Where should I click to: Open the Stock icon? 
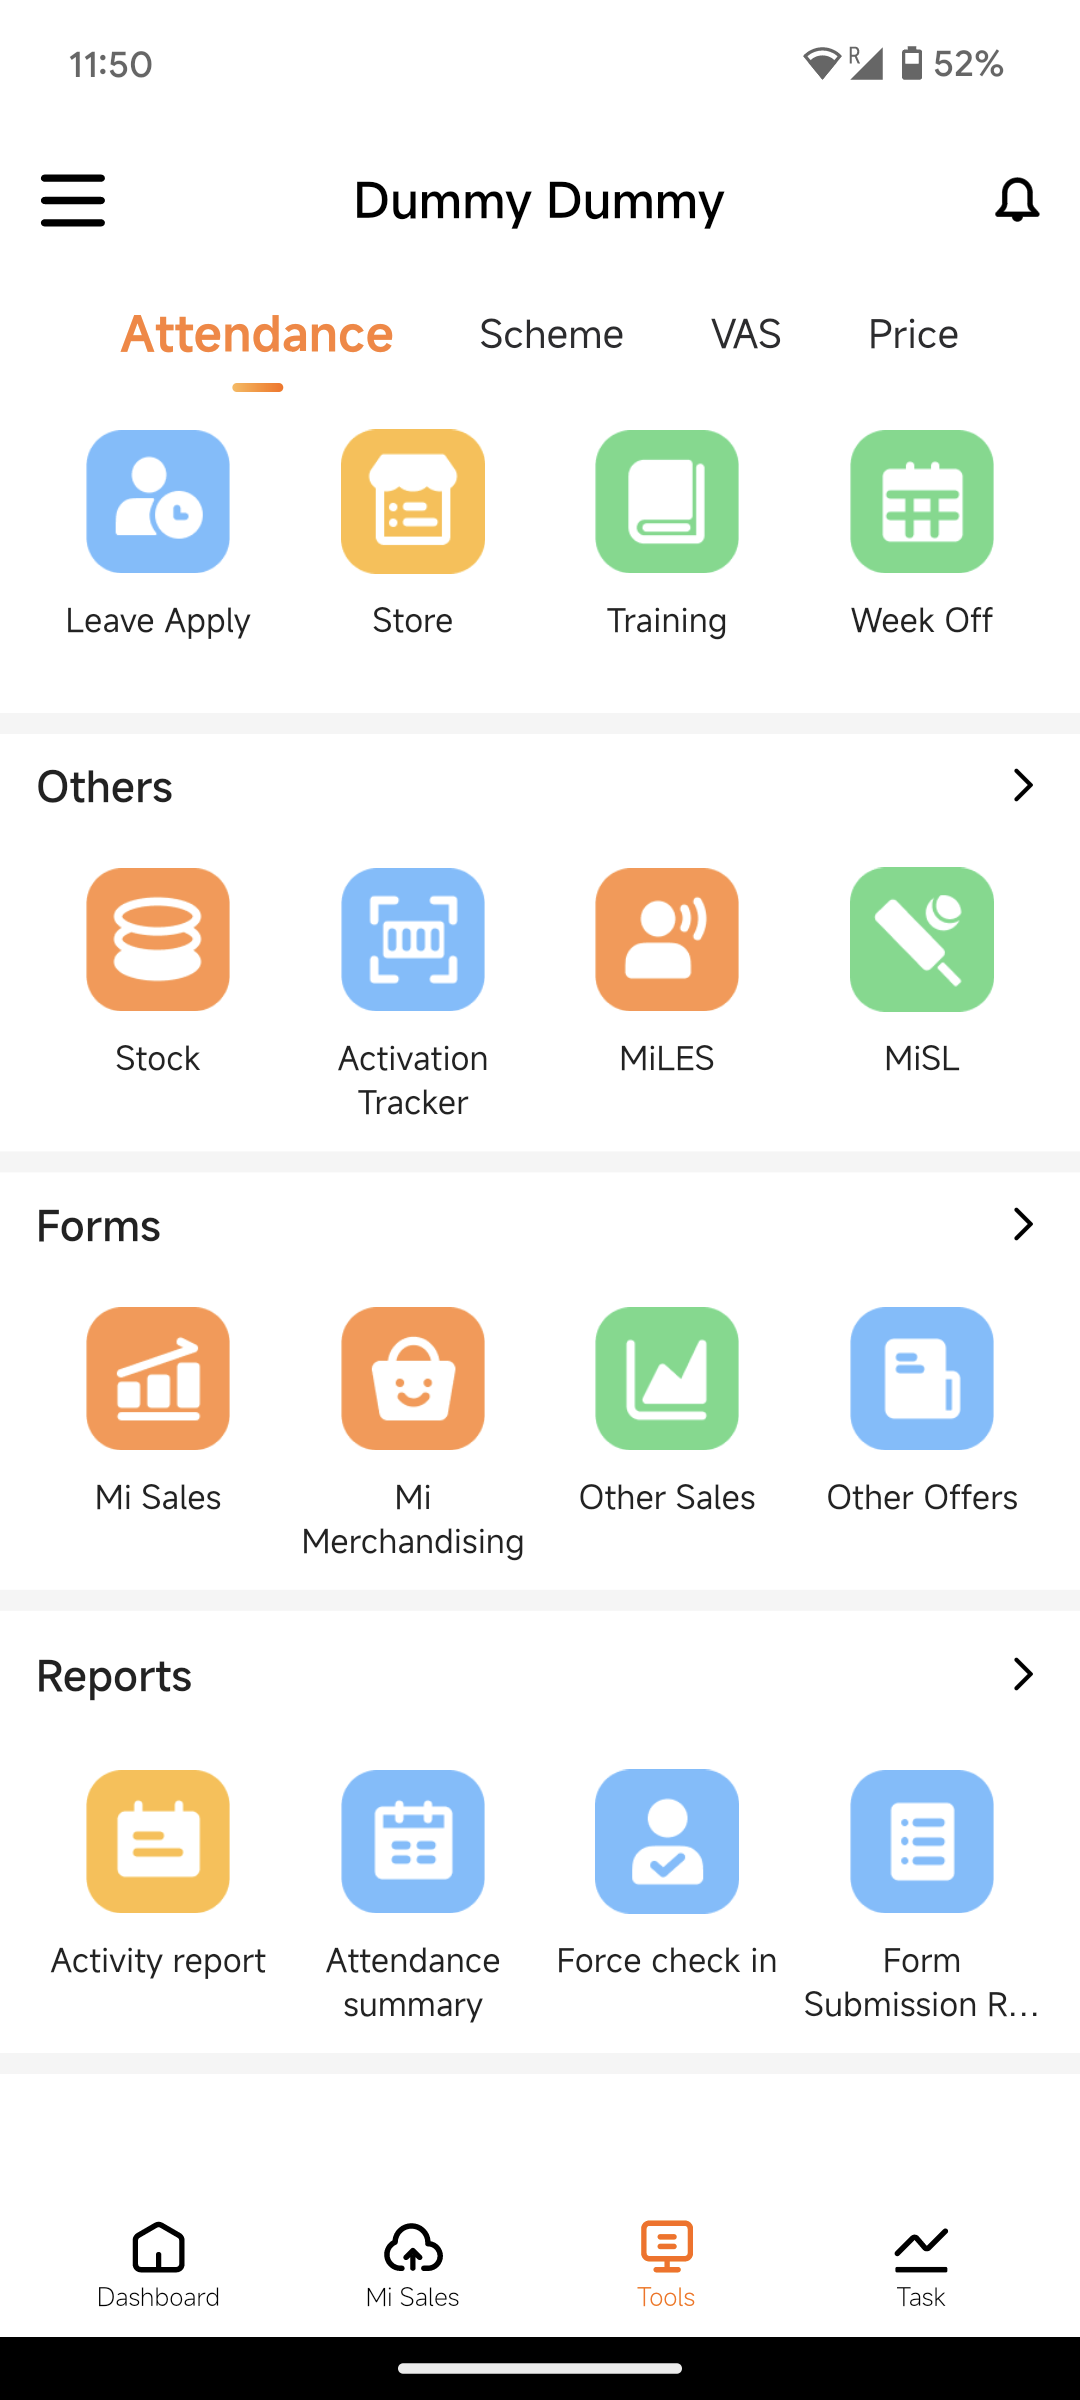point(158,940)
